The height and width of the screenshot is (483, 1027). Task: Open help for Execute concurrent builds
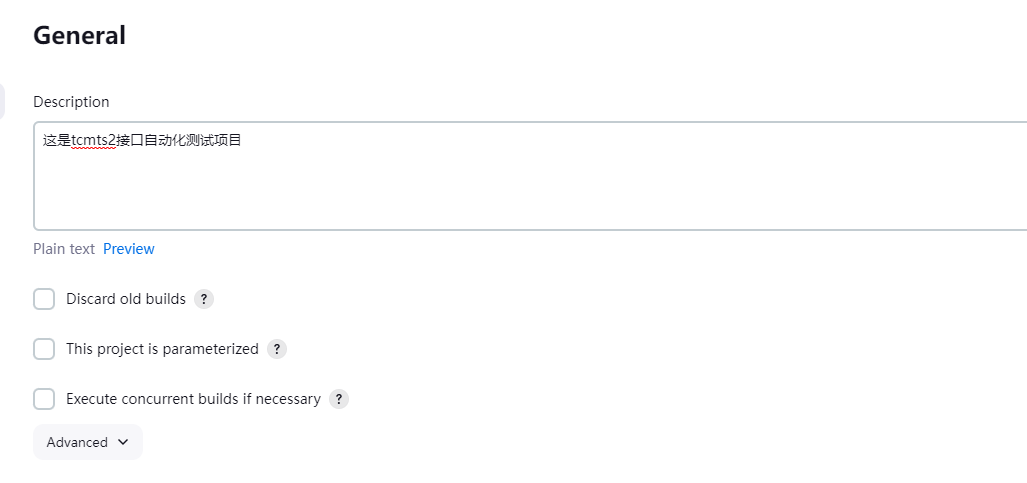point(339,399)
